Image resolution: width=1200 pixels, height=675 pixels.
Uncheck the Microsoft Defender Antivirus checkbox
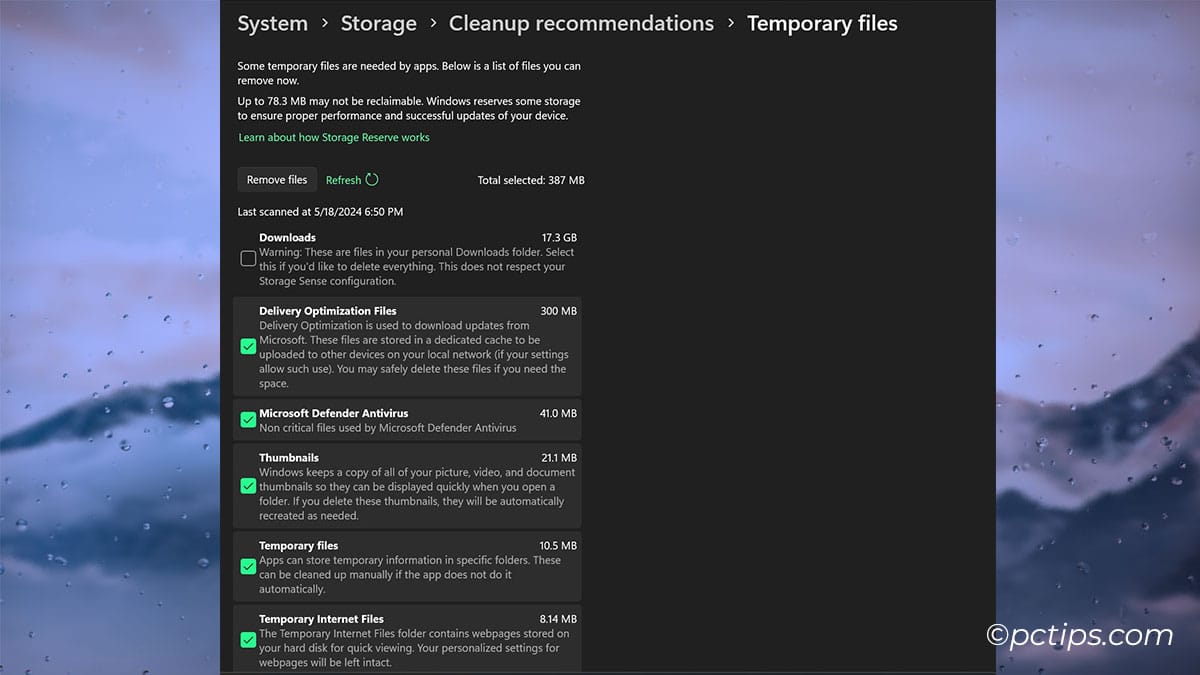point(247,419)
